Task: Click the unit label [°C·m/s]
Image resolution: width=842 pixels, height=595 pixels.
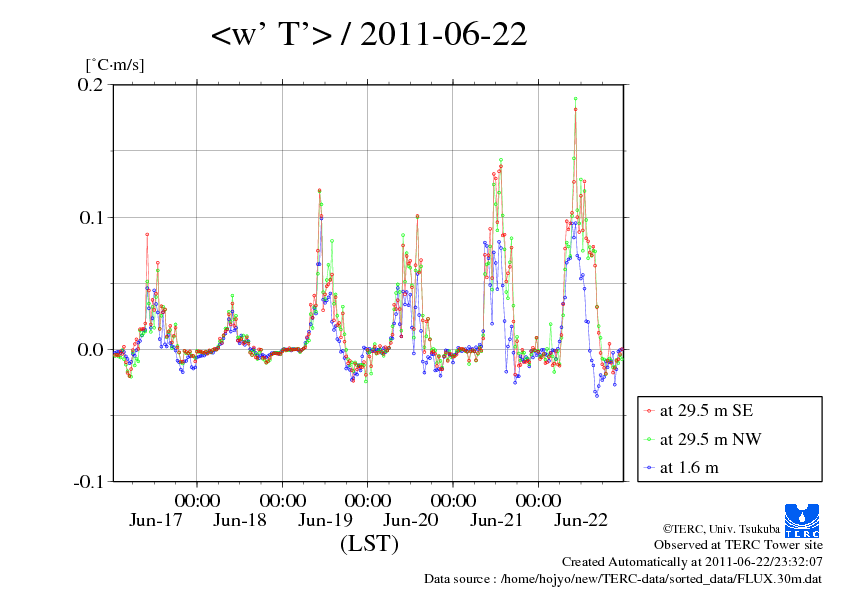Action: coord(115,65)
